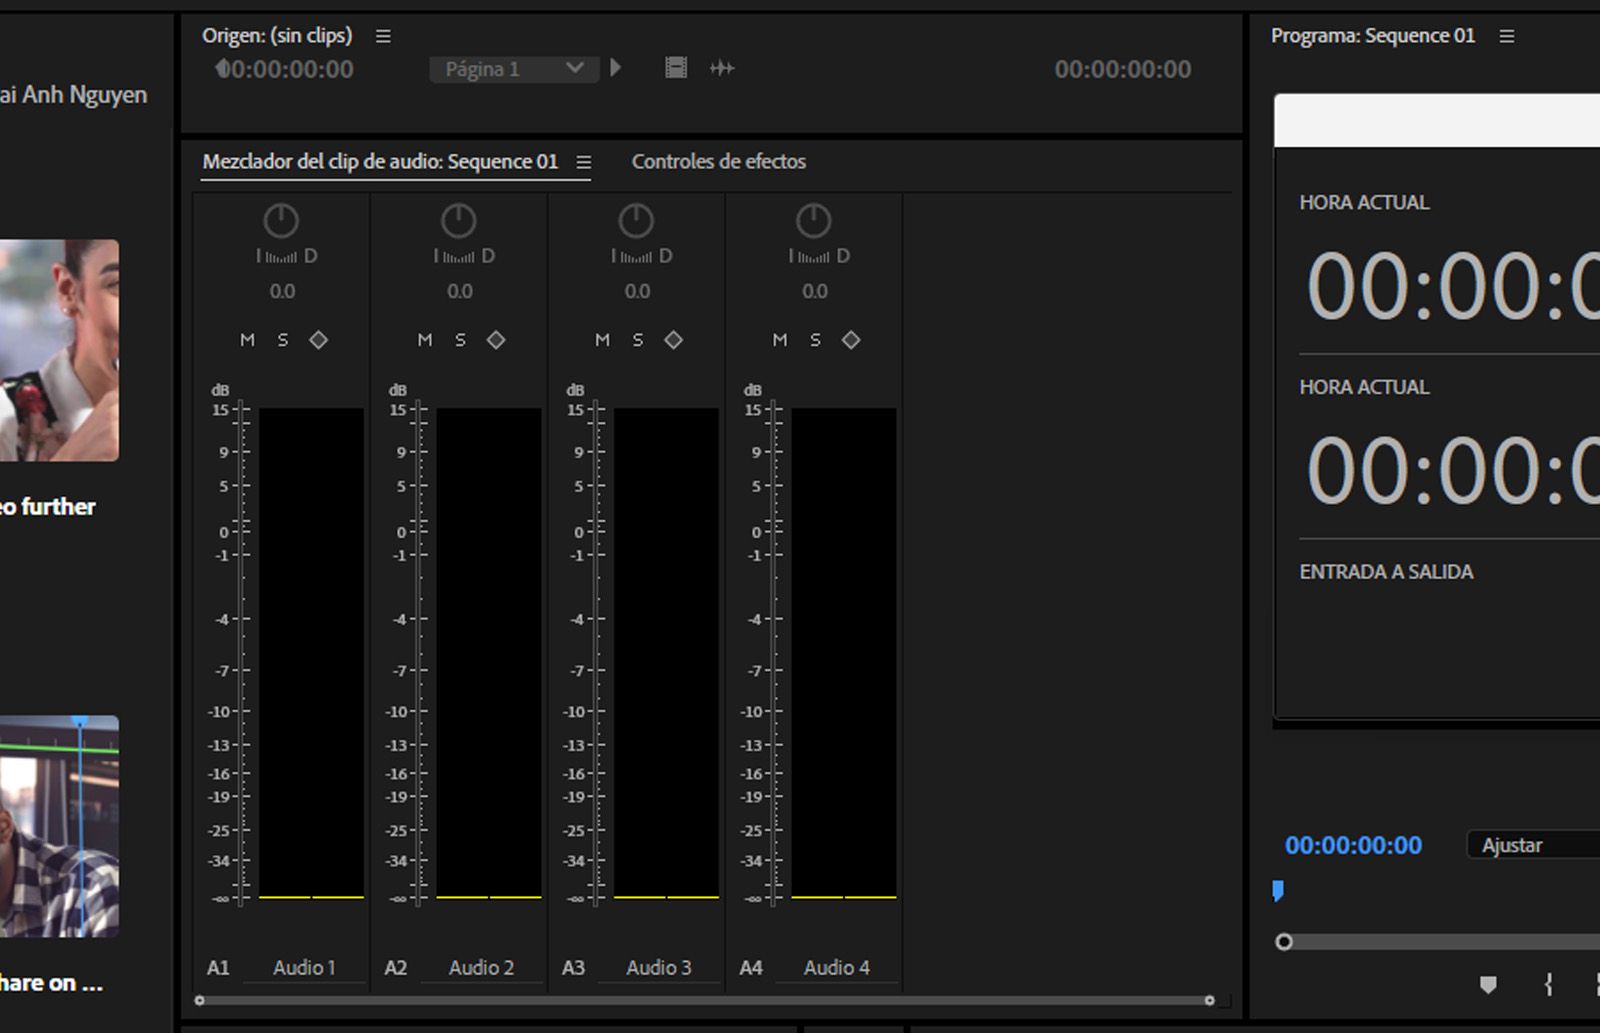Mute the Audio 4 track with its M button
Viewport: 1600px width, 1033px height.
780,340
